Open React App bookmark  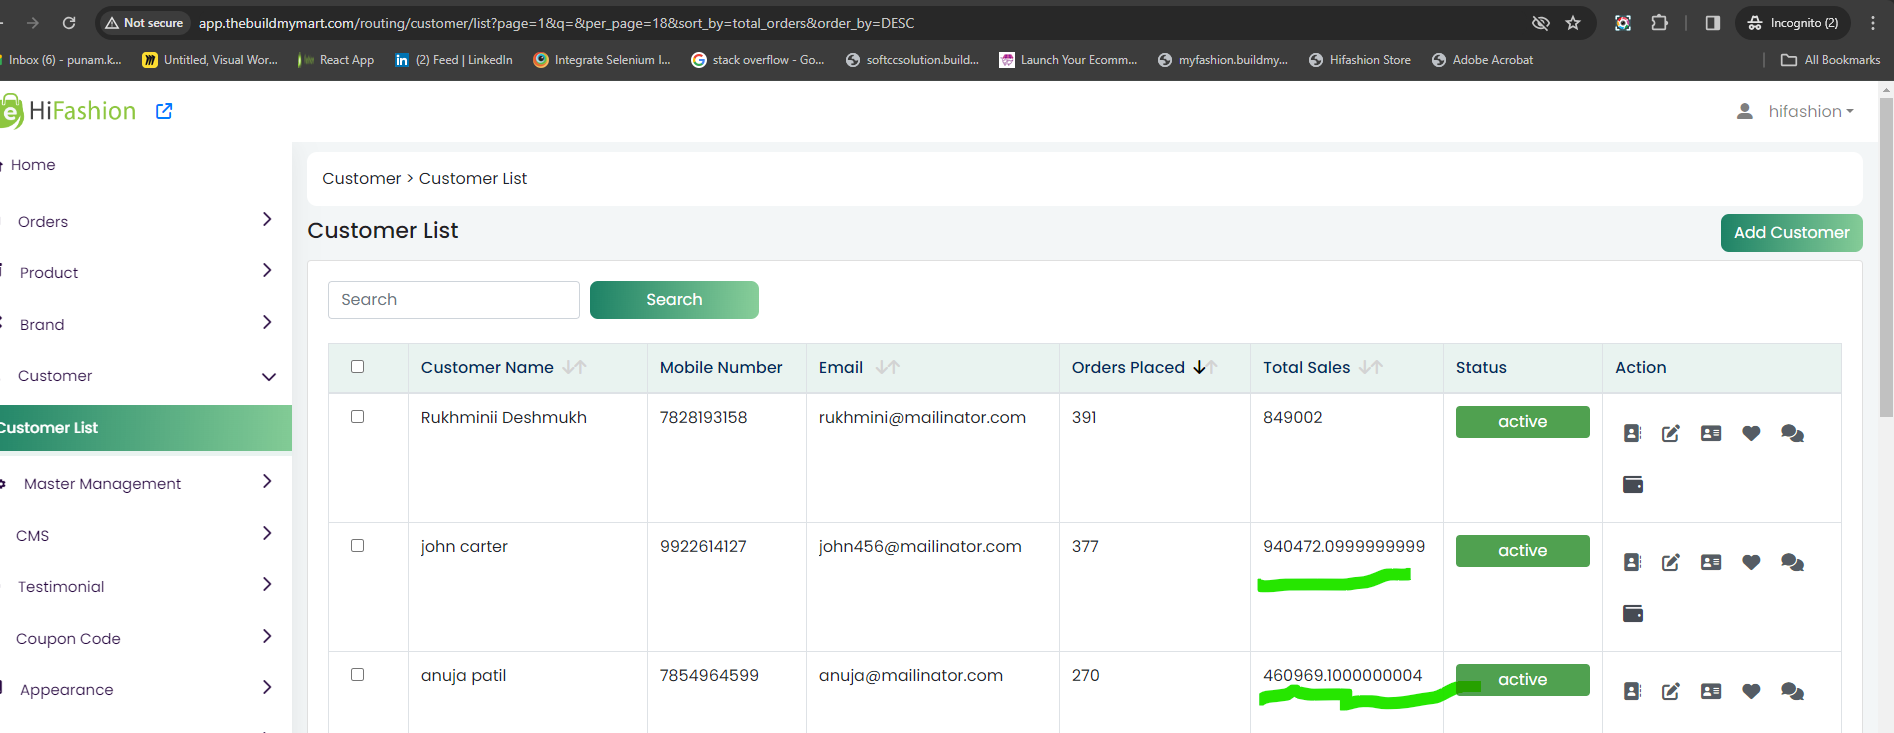point(336,60)
